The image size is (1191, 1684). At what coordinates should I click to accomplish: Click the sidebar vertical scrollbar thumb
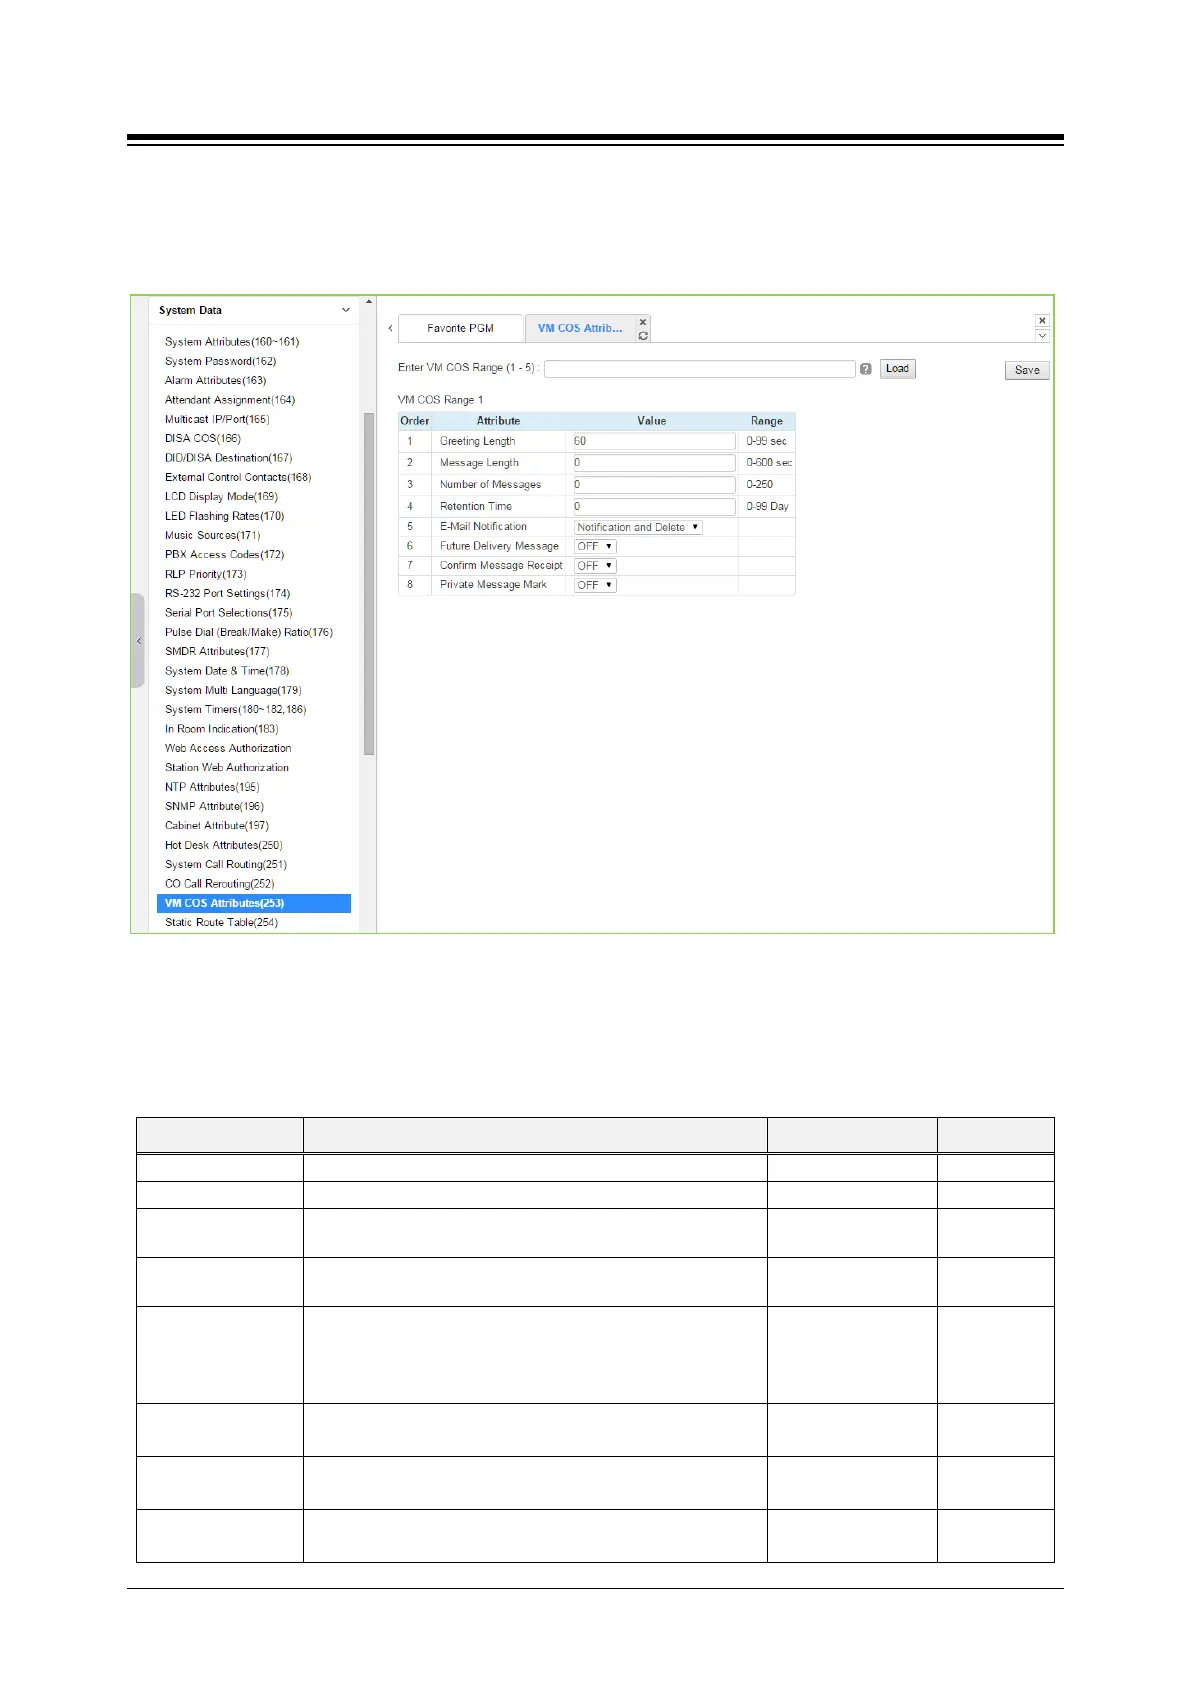(x=369, y=583)
